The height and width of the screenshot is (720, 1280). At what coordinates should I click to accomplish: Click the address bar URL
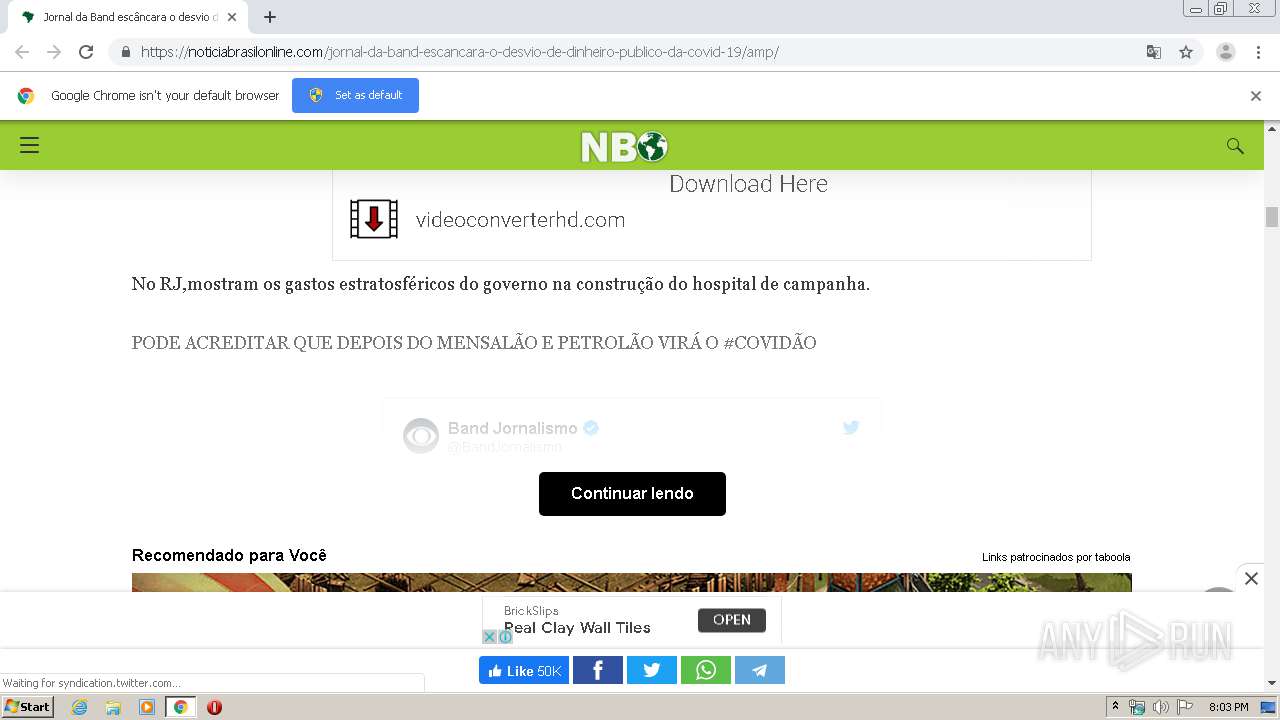pyautogui.click(x=460, y=52)
